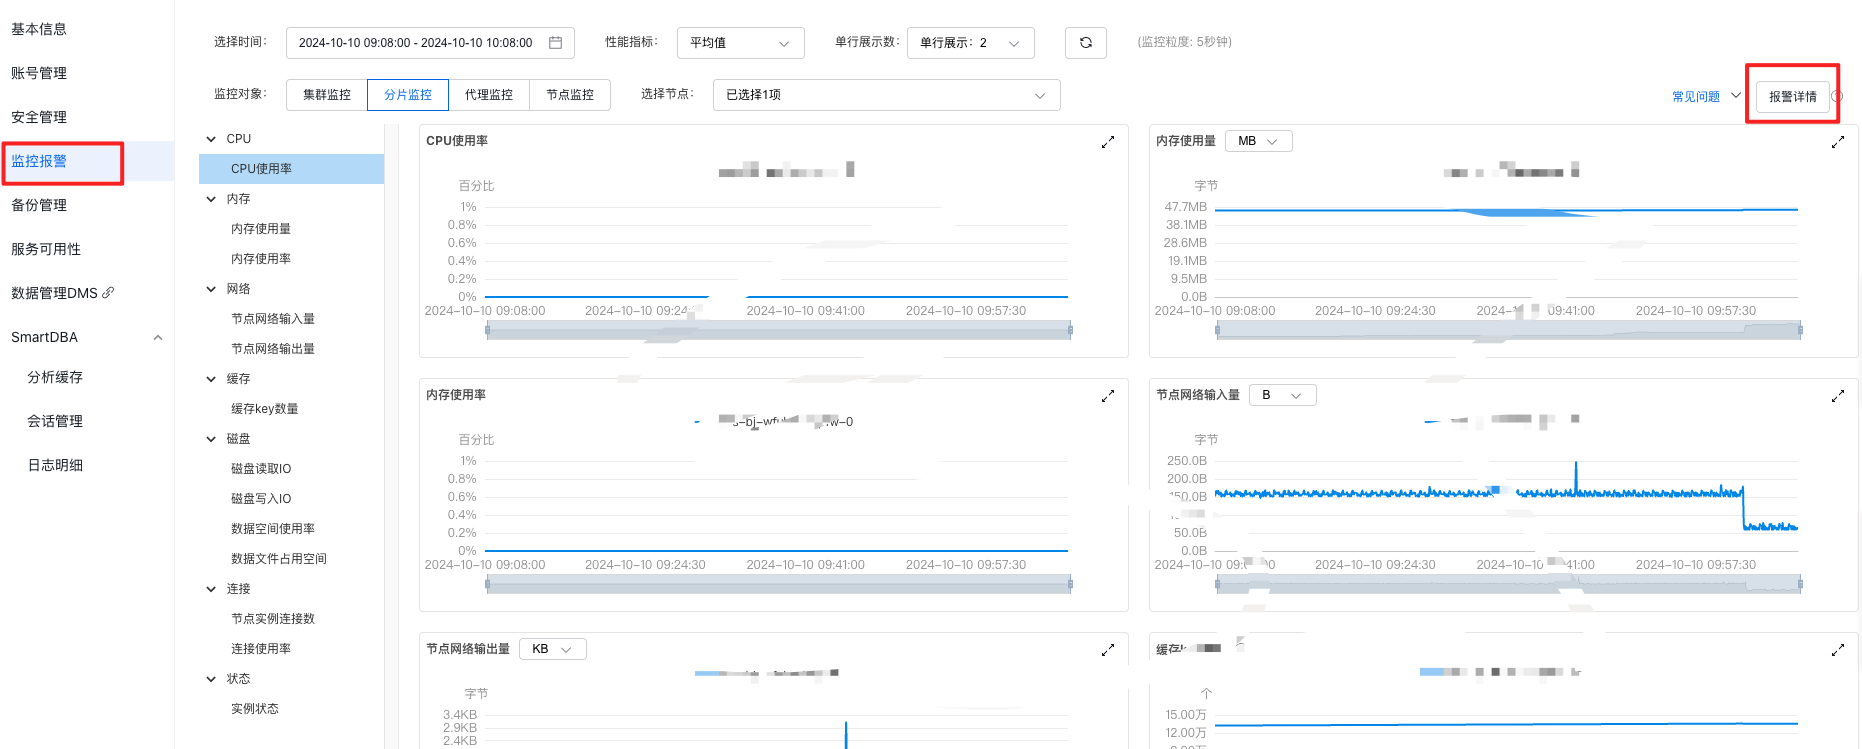This screenshot has width=1862, height=749.
Task: Click 节点网络输入量 chart time range slider
Action: point(1509,584)
